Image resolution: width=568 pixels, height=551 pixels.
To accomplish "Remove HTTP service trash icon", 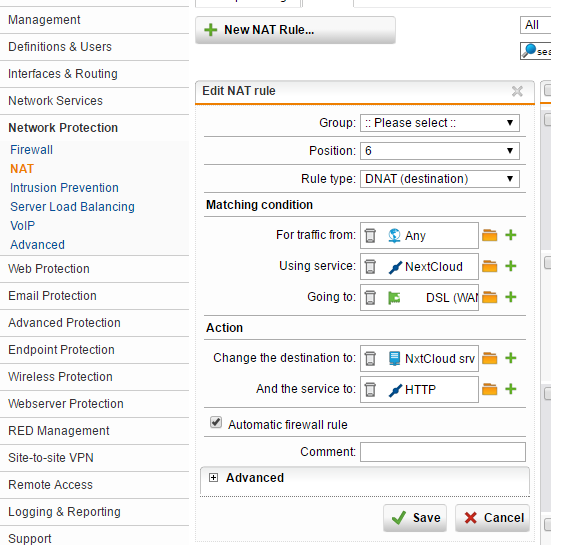I will pyautogui.click(x=370, y=390).
